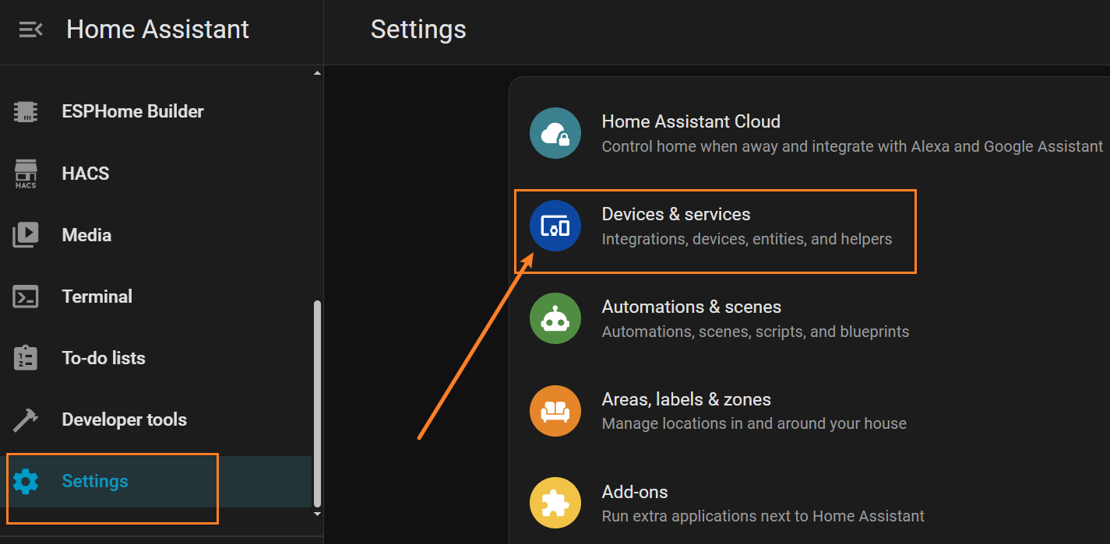Click the Automations & scenes robot icon
This screenshot has width=1110, height=545.
tap(555, 319)
